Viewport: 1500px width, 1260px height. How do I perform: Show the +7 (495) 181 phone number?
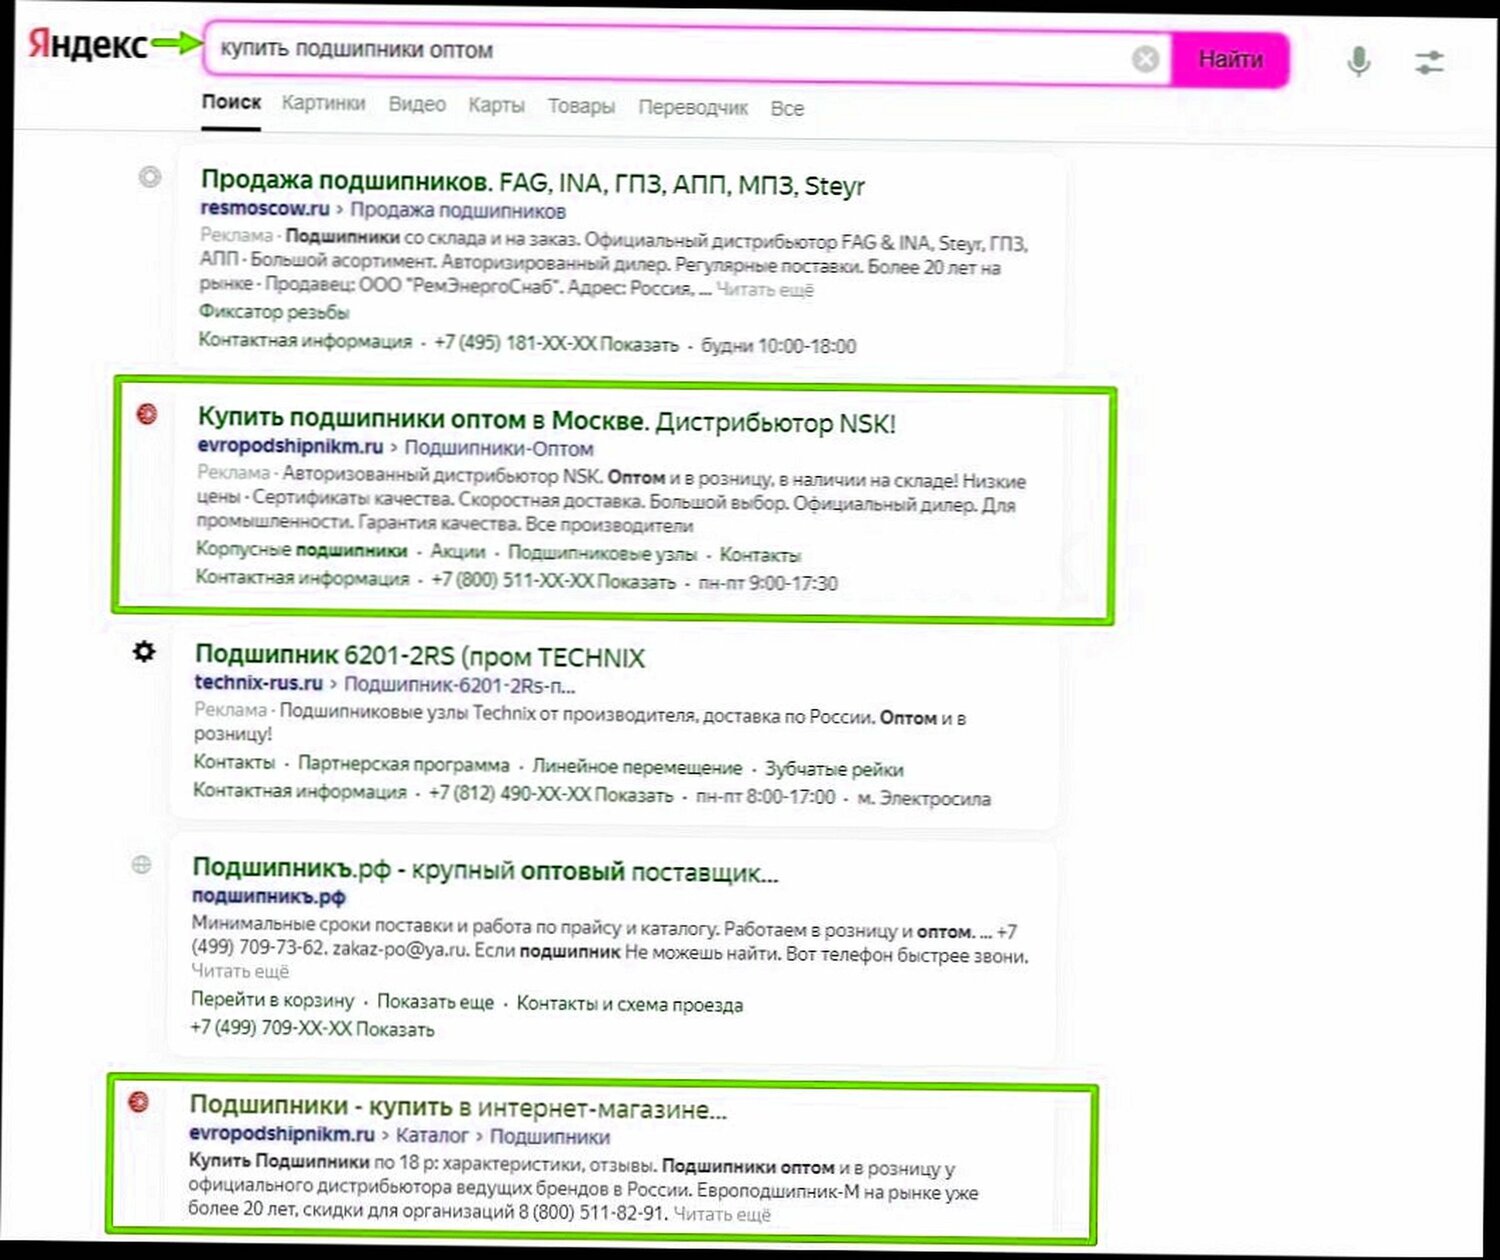pos(556,344)
